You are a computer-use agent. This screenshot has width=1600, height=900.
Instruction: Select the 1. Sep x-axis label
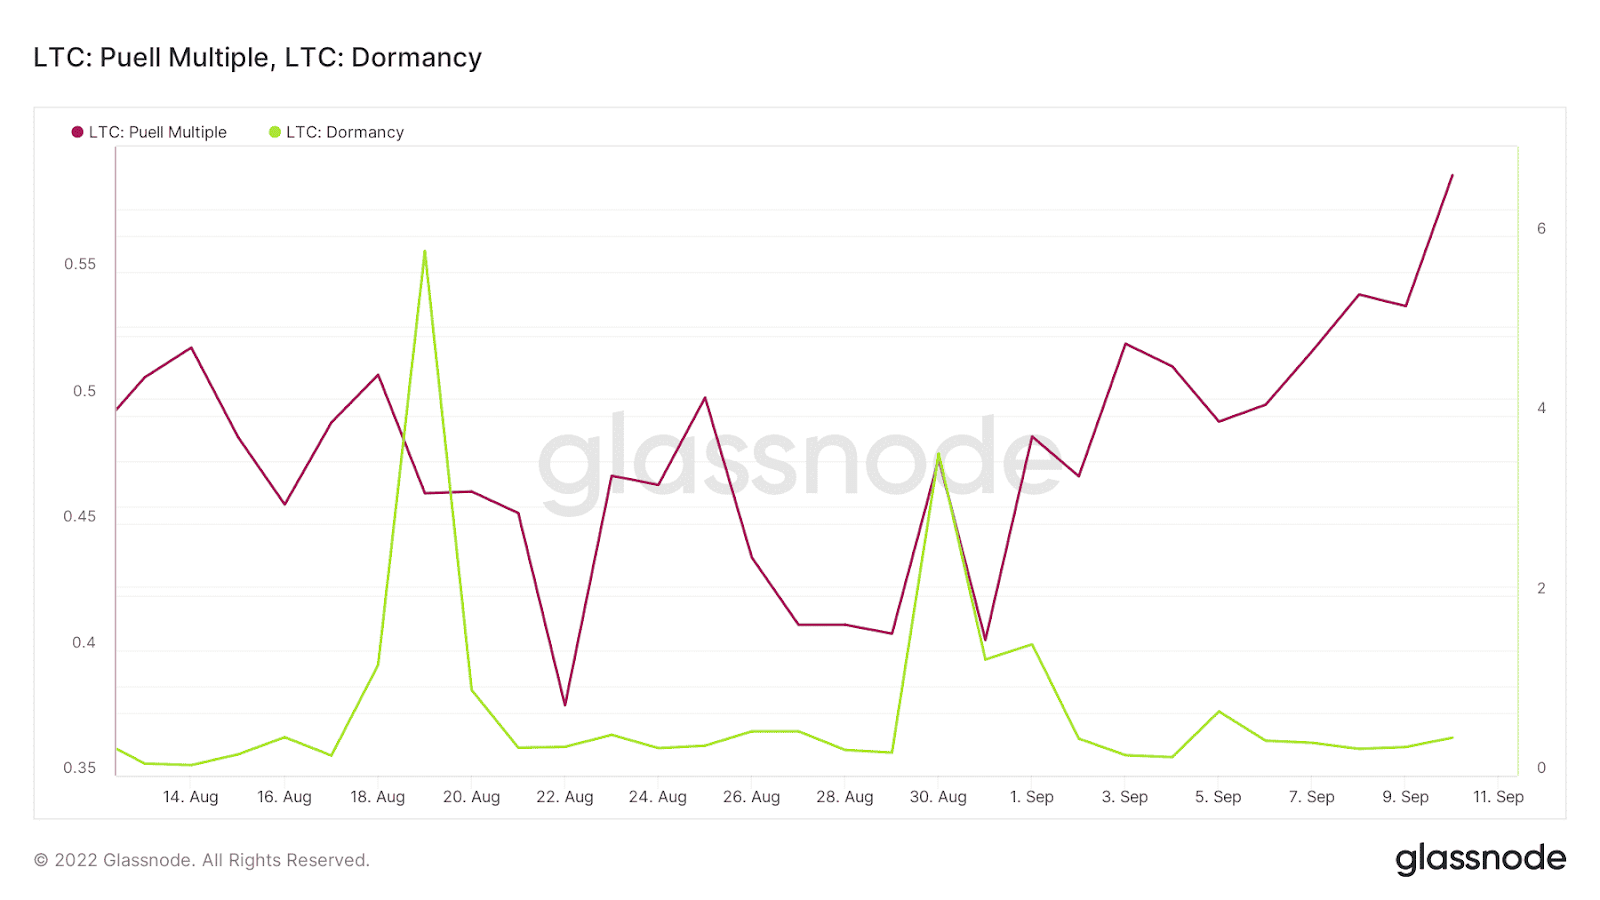point(1032,797)
